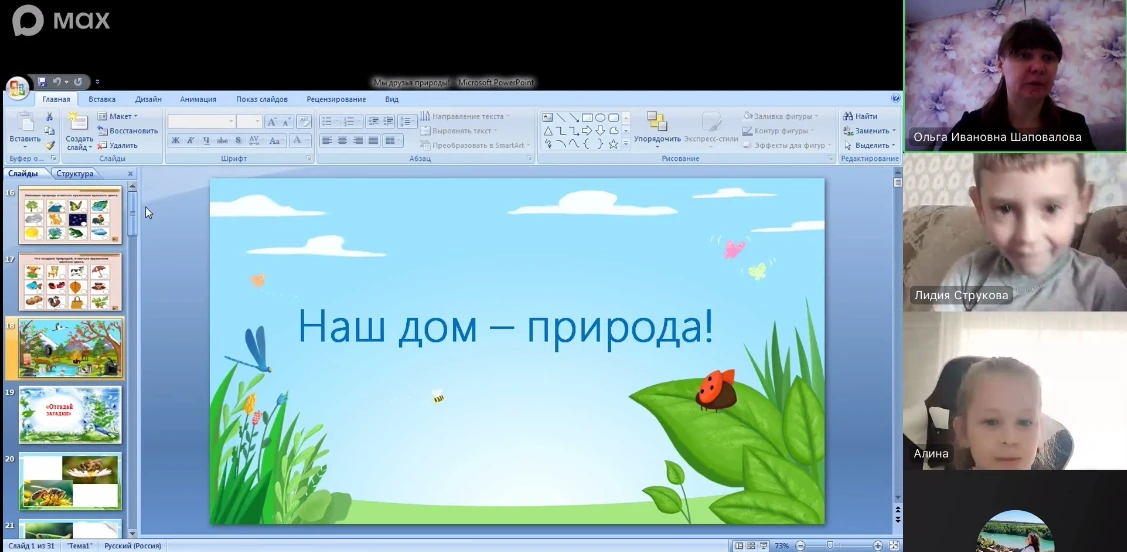Screen dimensions: 1127x552
Task: Click the increase list level icon
Action: tap(388, 121)
